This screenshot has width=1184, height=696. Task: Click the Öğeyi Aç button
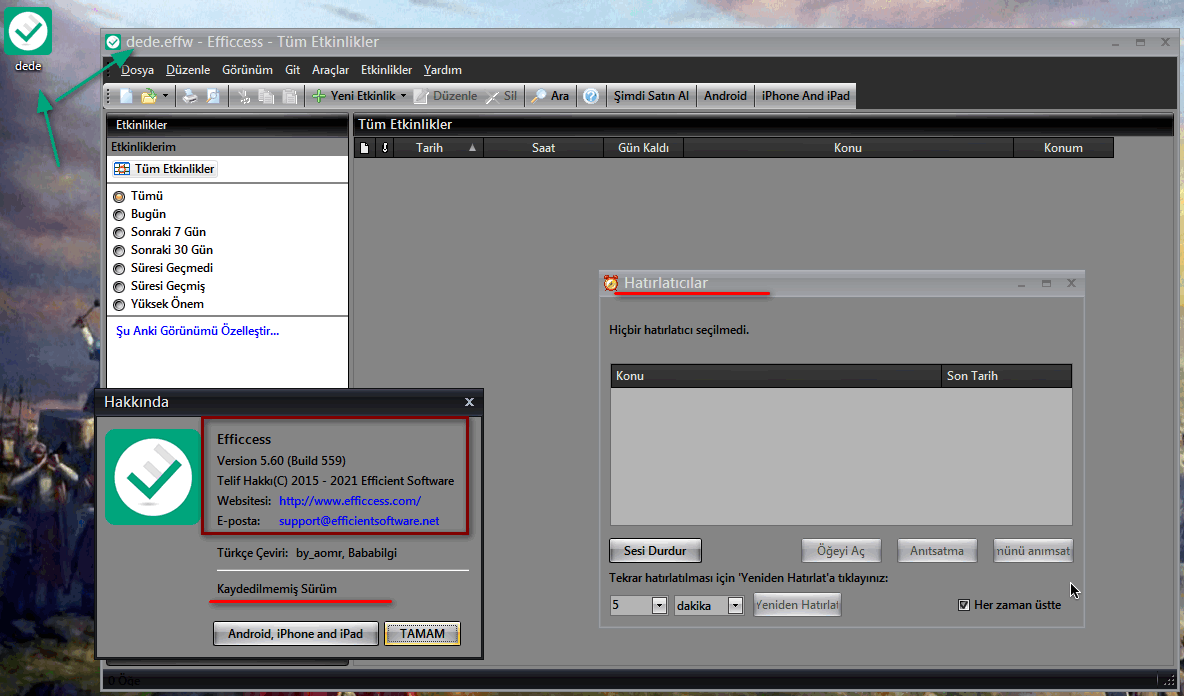click(841, 551)
